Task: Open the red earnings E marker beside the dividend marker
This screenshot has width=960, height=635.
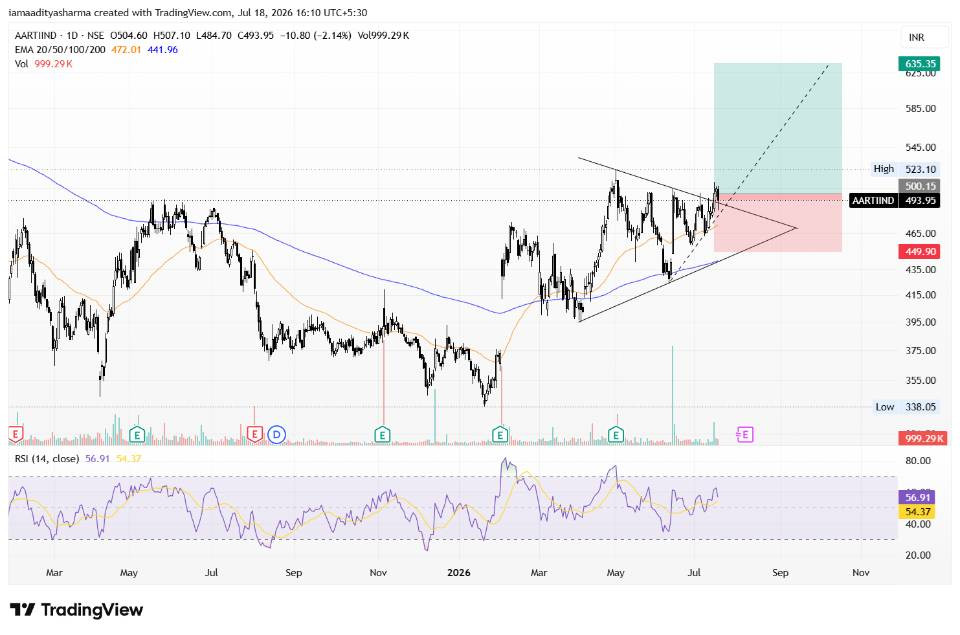Action: click(255, 435)
